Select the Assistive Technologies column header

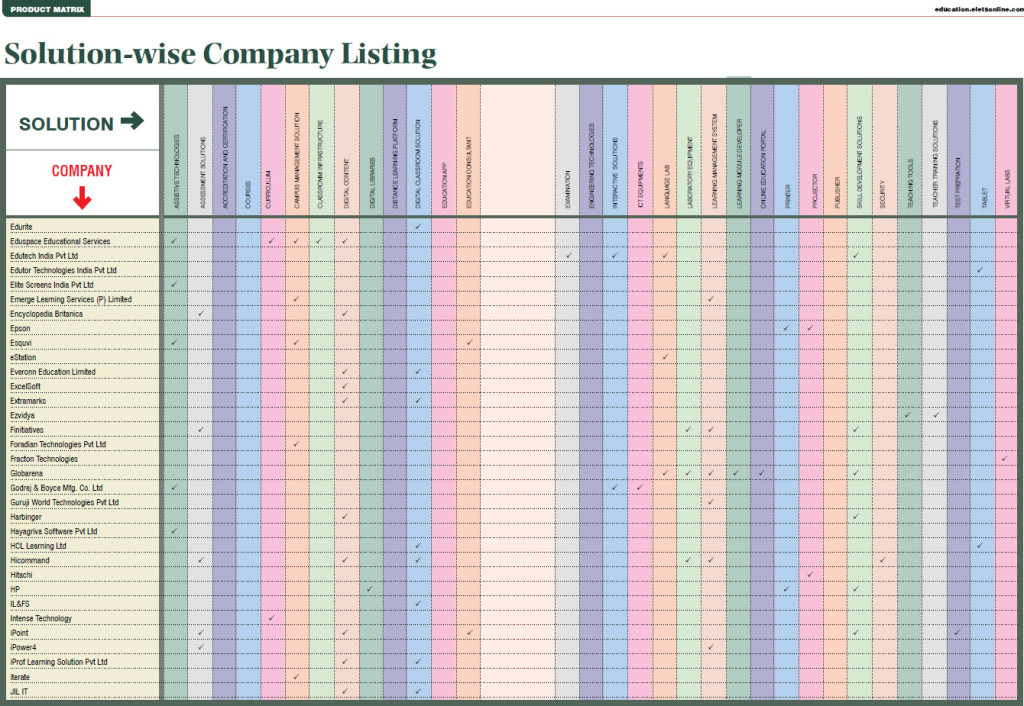[x=176, y=150]
